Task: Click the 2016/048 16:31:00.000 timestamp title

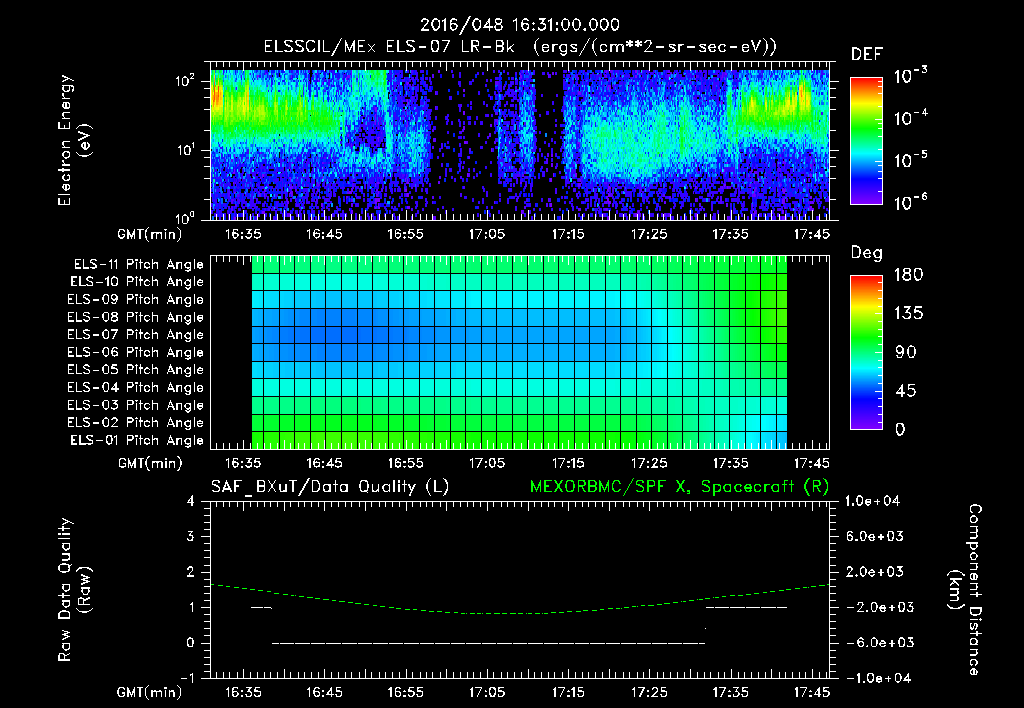Action: coord(519,25)
